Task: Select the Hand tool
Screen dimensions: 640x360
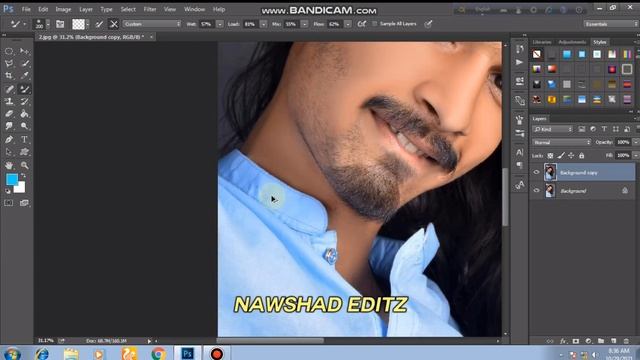Action: coord(9,165)
